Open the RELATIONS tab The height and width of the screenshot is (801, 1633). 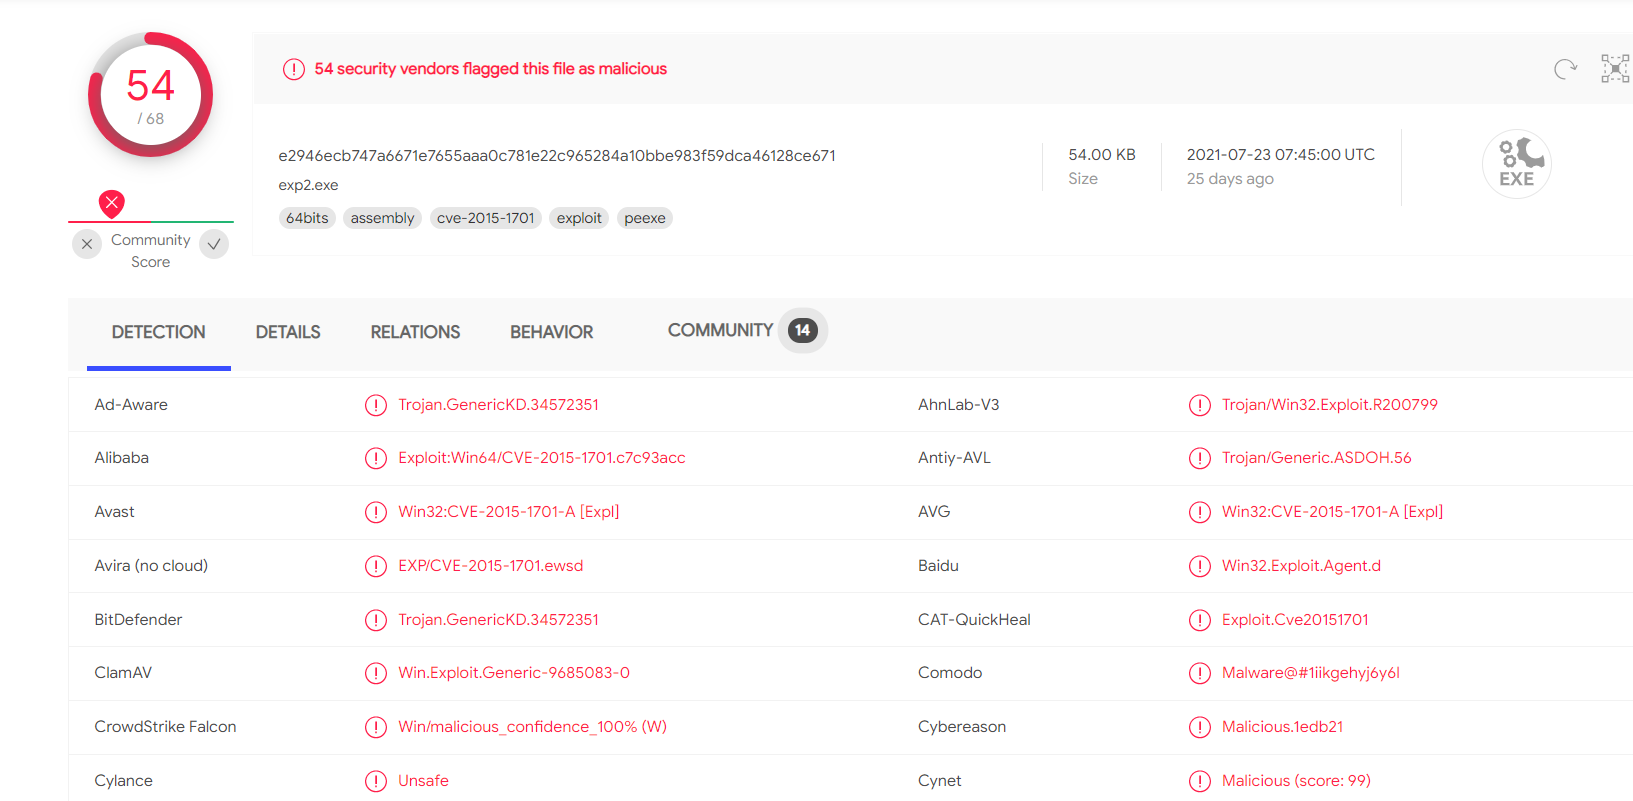point(415,332)
